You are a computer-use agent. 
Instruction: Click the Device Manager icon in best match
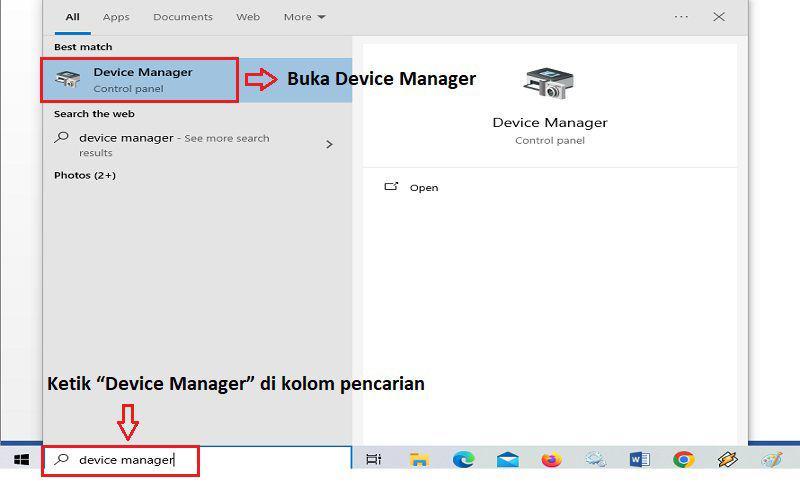(x=68, y=80)
